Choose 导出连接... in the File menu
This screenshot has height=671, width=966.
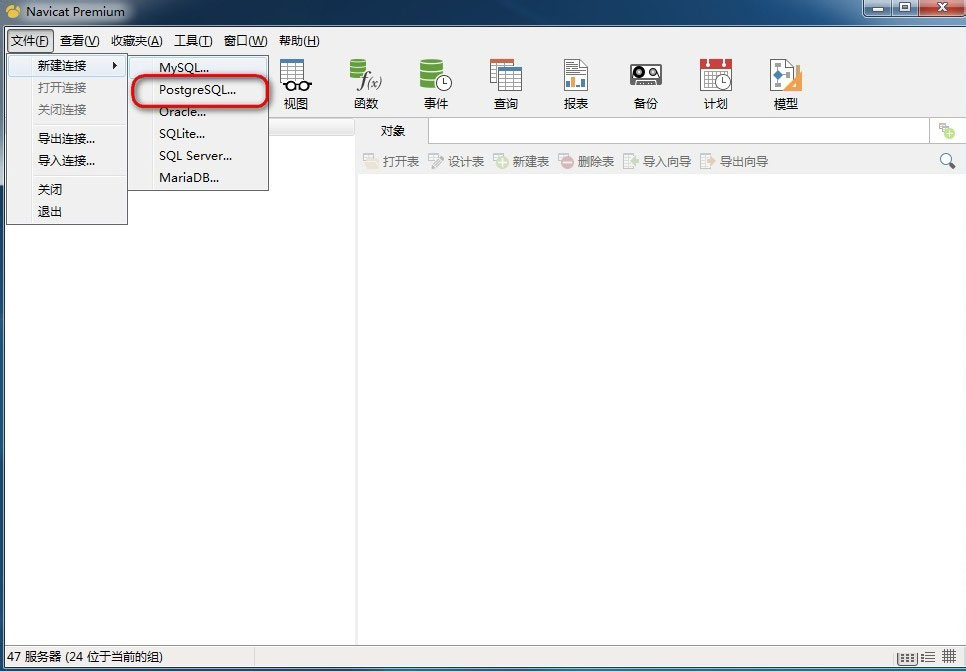click(67, 139)
